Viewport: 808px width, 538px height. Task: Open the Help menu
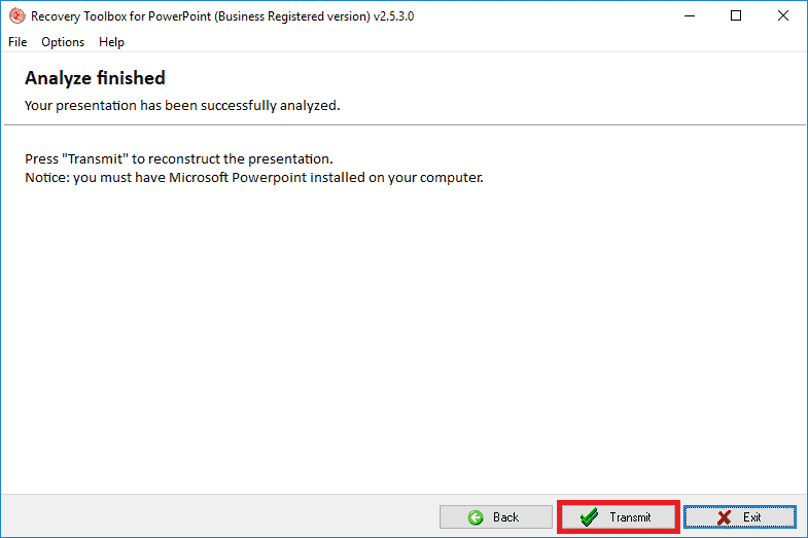(x=111, y=42)
